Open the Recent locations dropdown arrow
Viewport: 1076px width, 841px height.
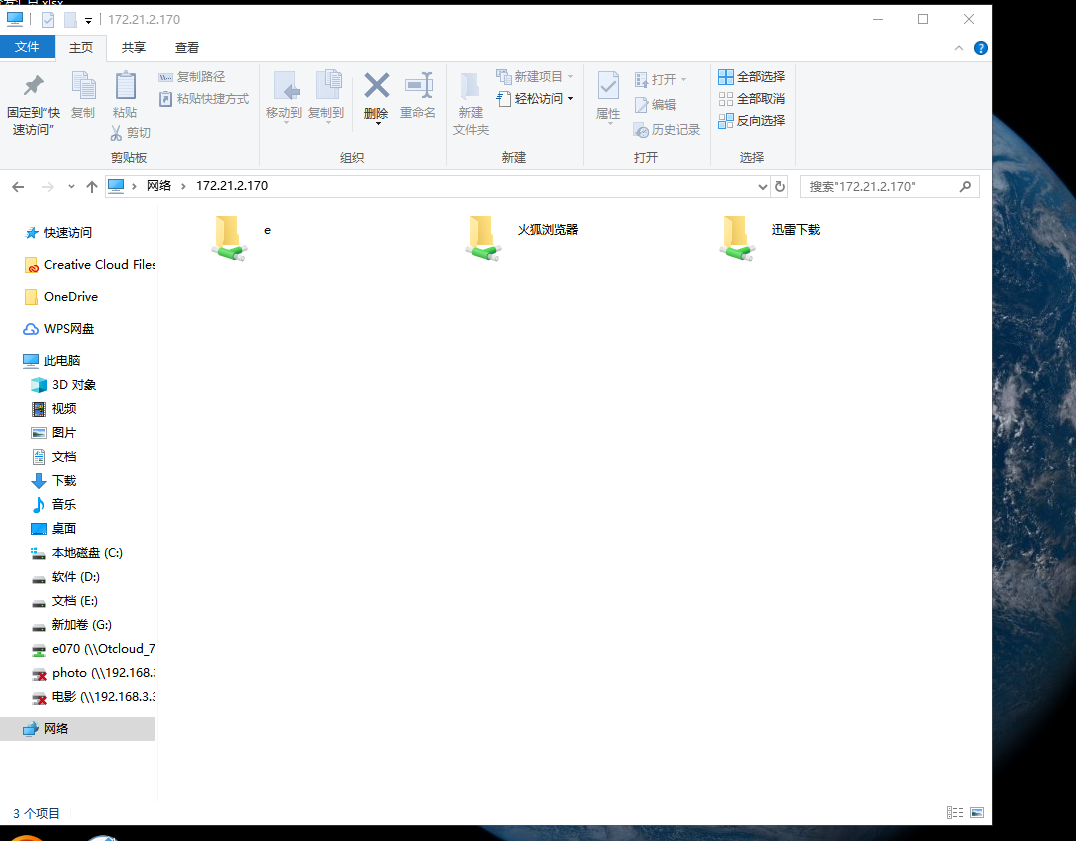tap(71, 187)
